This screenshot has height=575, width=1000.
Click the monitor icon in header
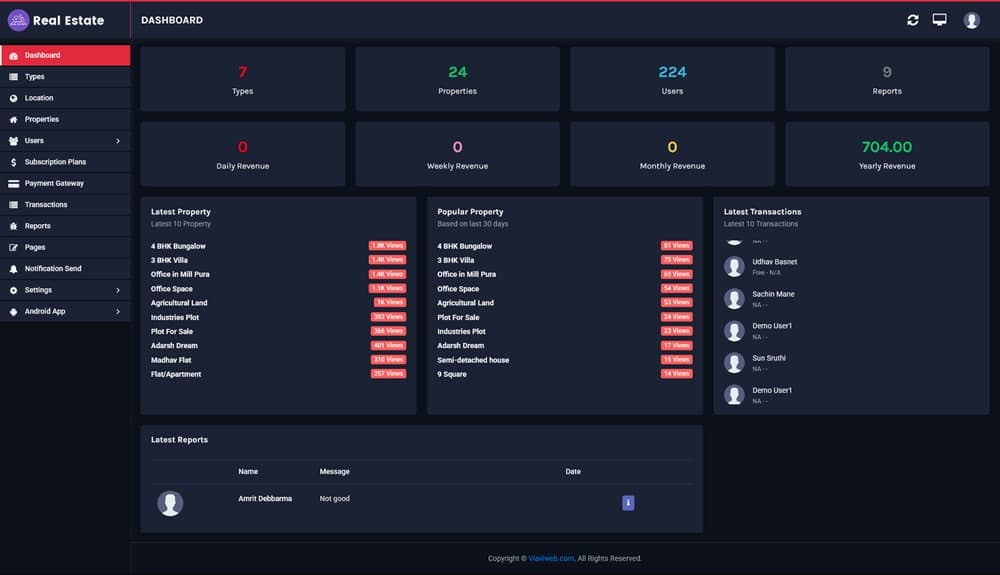tap(939, 20)
